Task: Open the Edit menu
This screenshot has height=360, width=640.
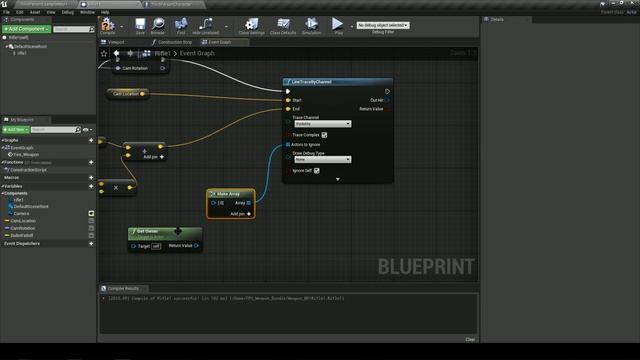Action: tap(20, 12)
